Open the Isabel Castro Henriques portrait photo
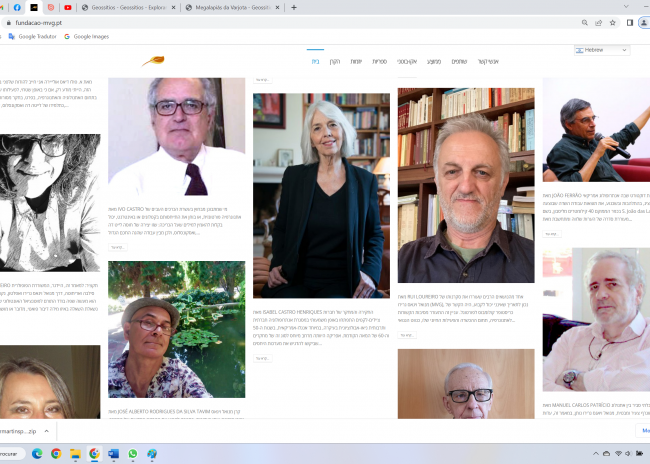 click(321, 196)
